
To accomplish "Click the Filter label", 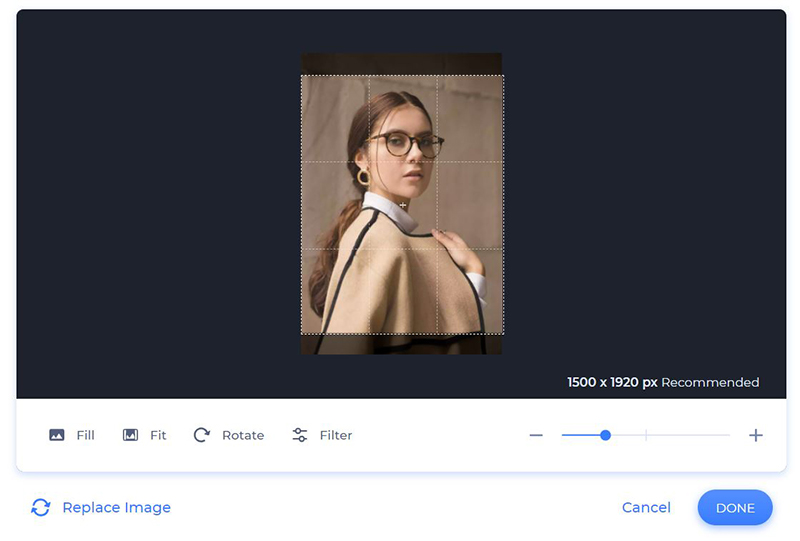I will click(336, 435).
